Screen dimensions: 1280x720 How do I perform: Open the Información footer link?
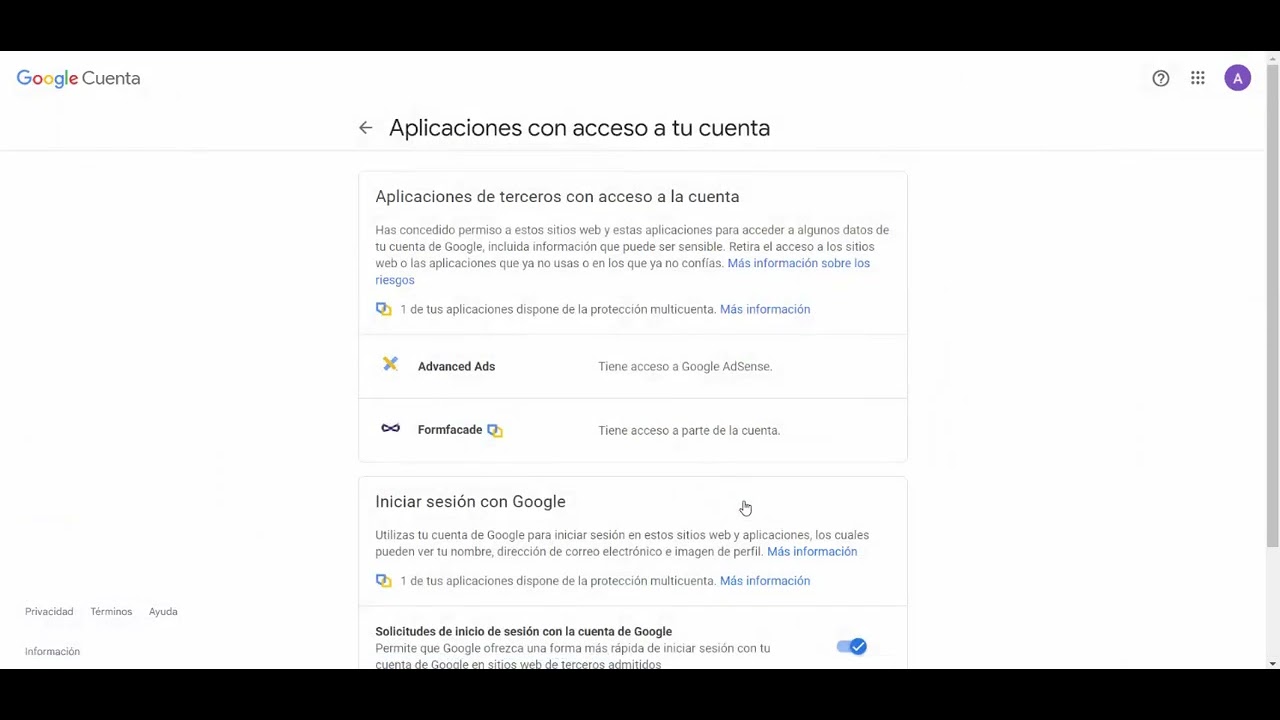(52, 652)
